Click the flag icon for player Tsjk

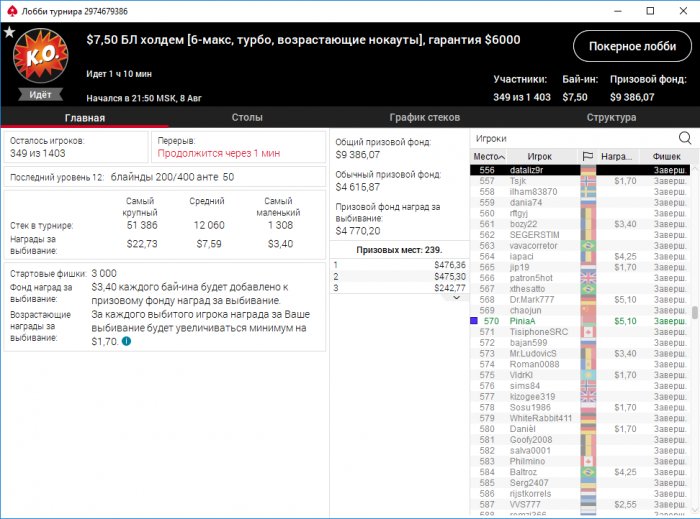(x=588, y=181)
